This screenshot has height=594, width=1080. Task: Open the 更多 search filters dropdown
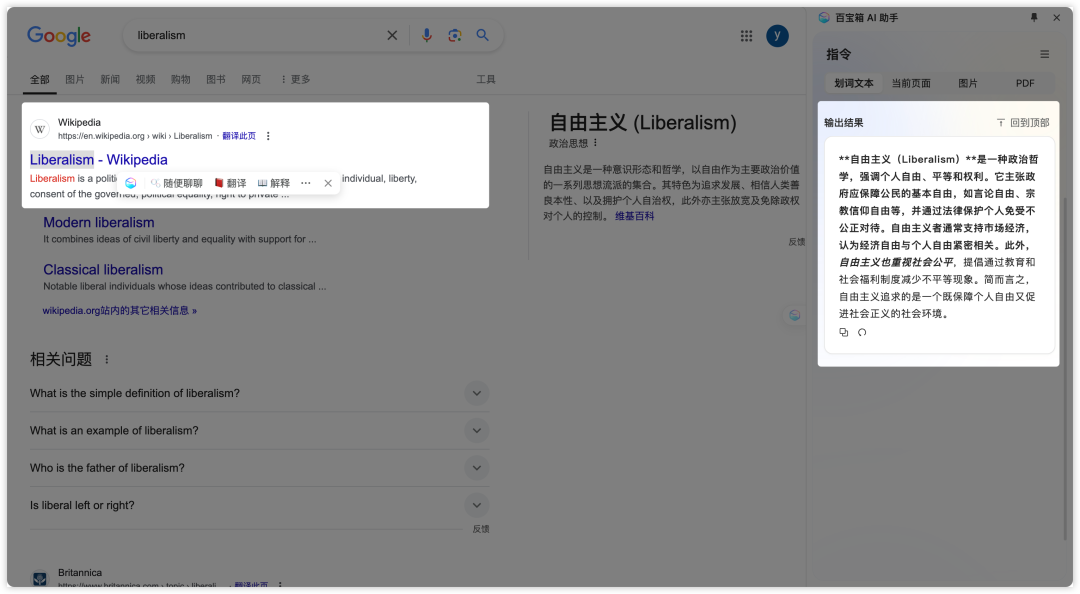tap(295, 80)
